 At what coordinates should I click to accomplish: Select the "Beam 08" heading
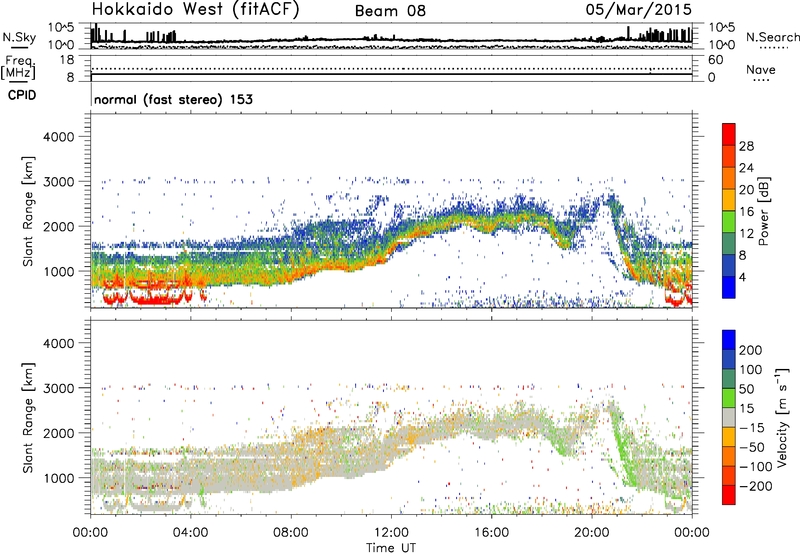click(390, 11)
